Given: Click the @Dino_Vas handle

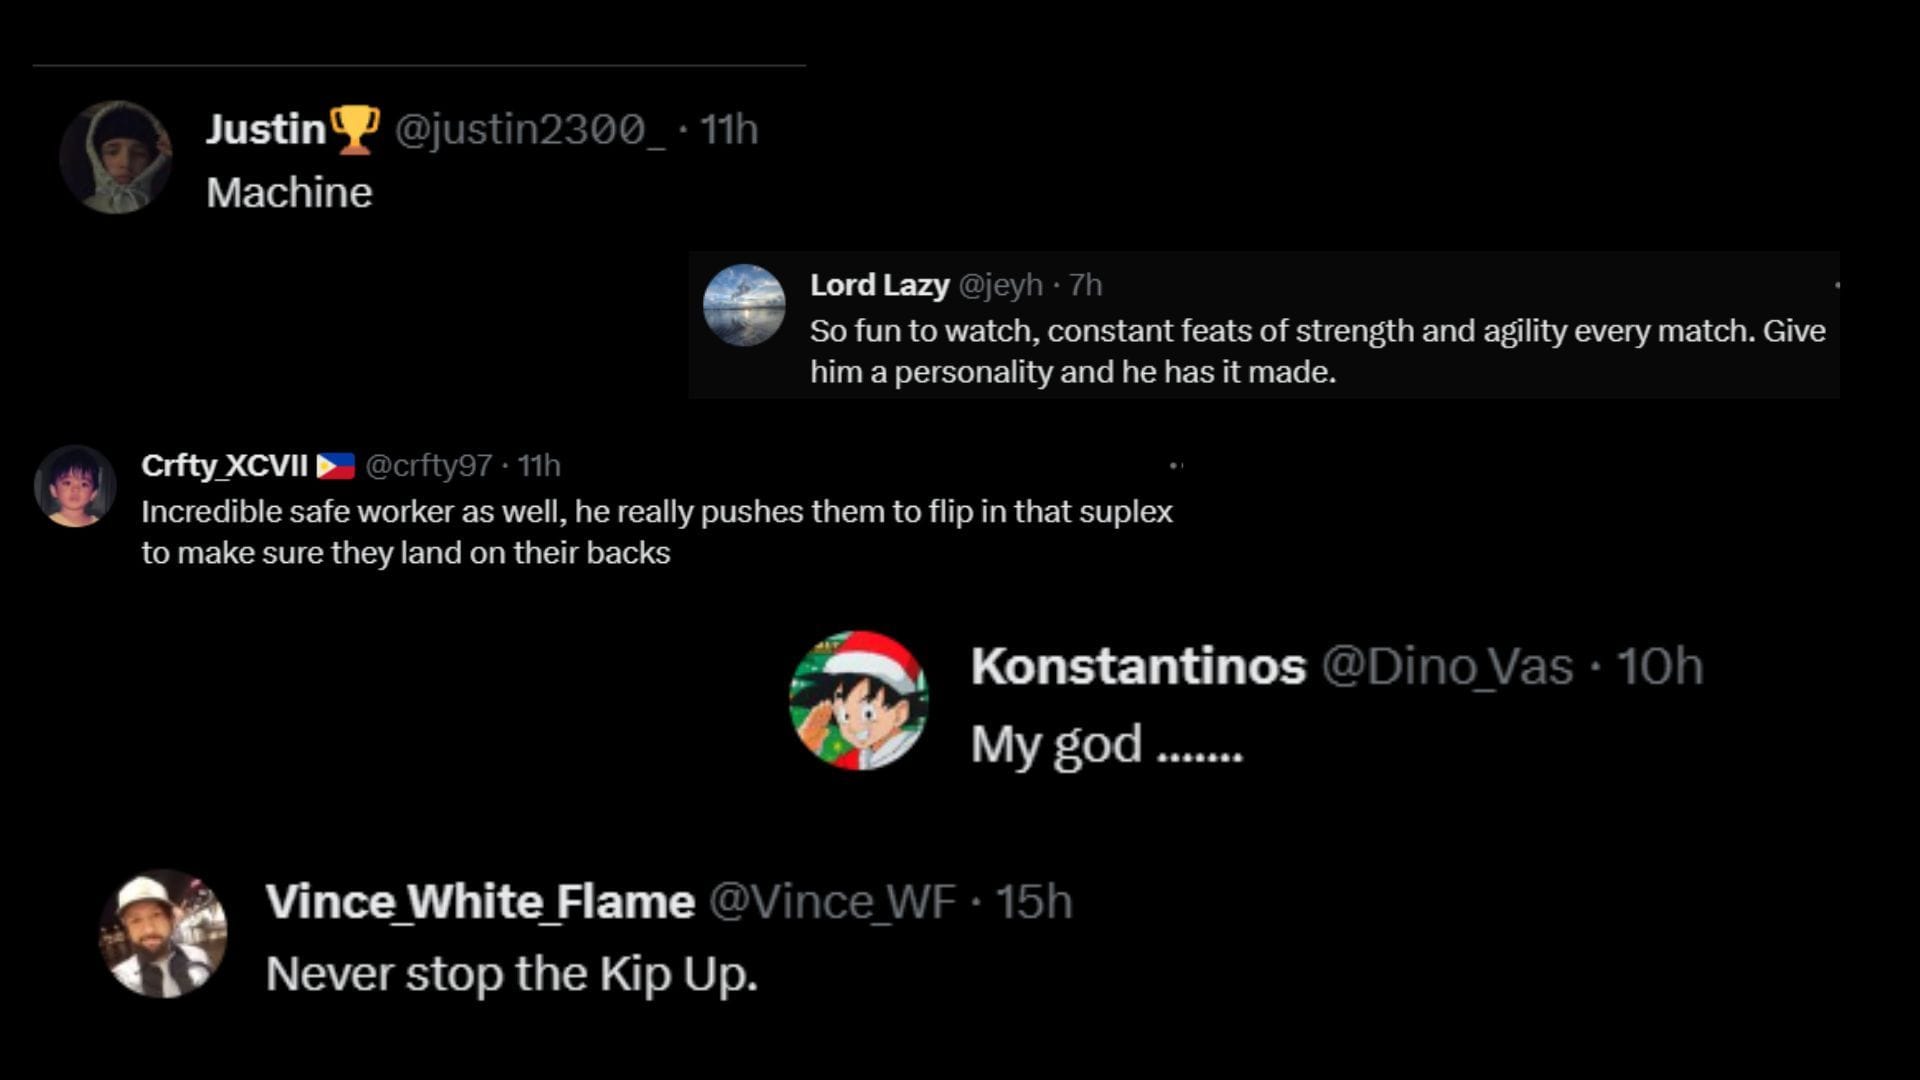Looking at the screenshot, I should pos(1446,666).
